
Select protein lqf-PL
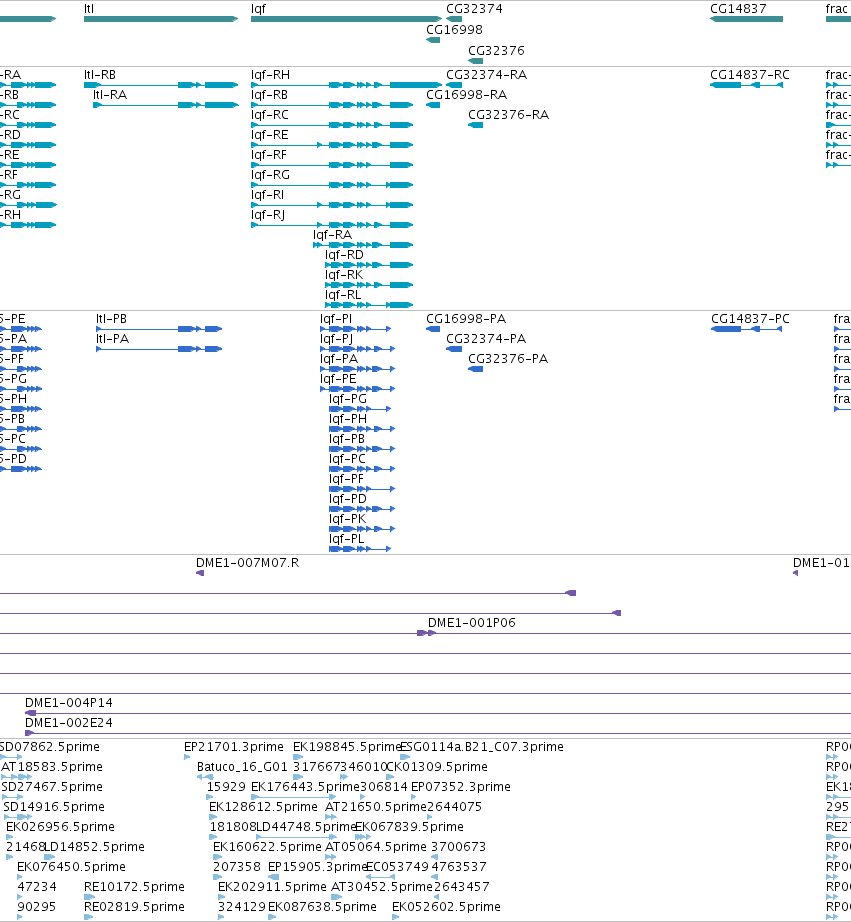pyautogui.click(x=360, y=549)
